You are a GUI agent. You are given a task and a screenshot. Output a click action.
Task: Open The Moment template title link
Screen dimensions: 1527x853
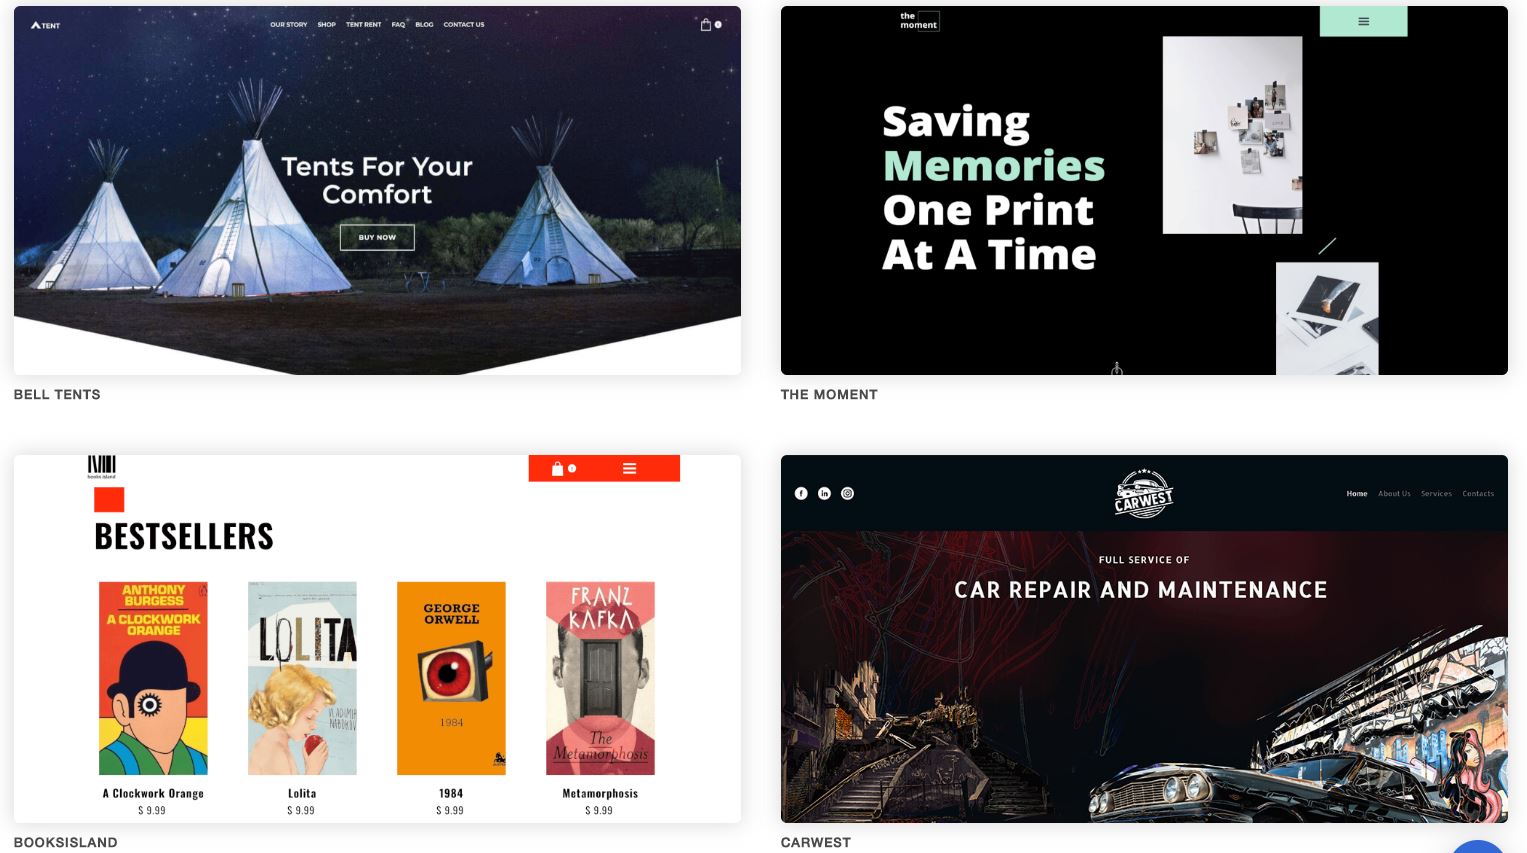(x=829, y=394)
